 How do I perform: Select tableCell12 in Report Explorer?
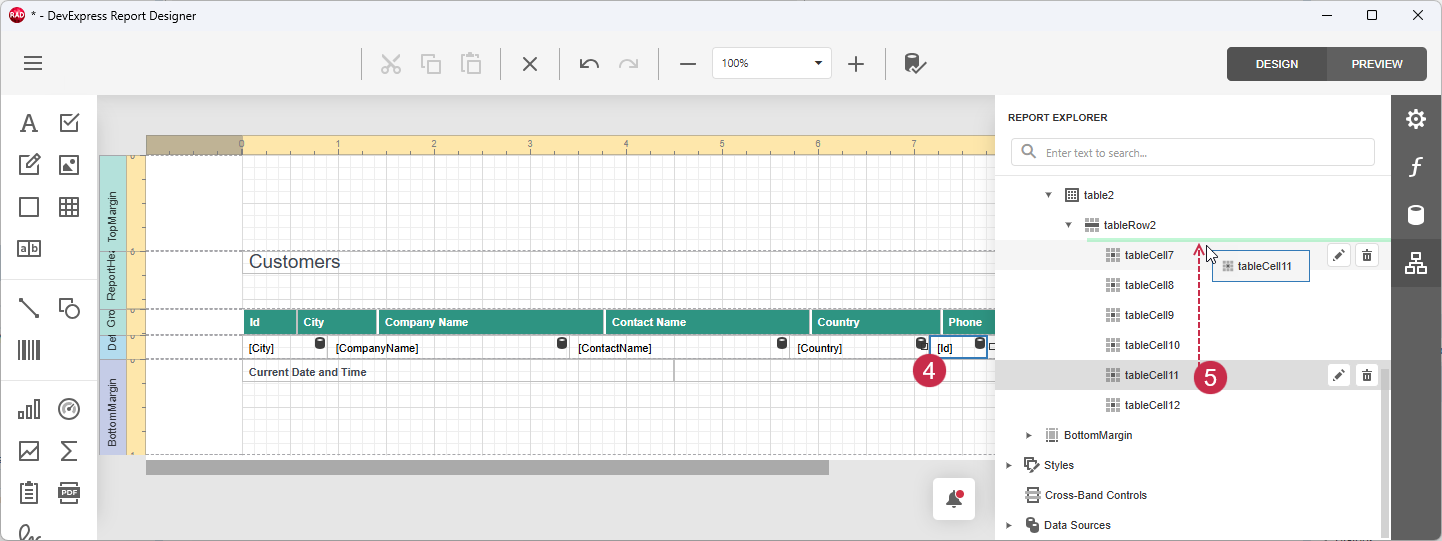point(1152,405)
